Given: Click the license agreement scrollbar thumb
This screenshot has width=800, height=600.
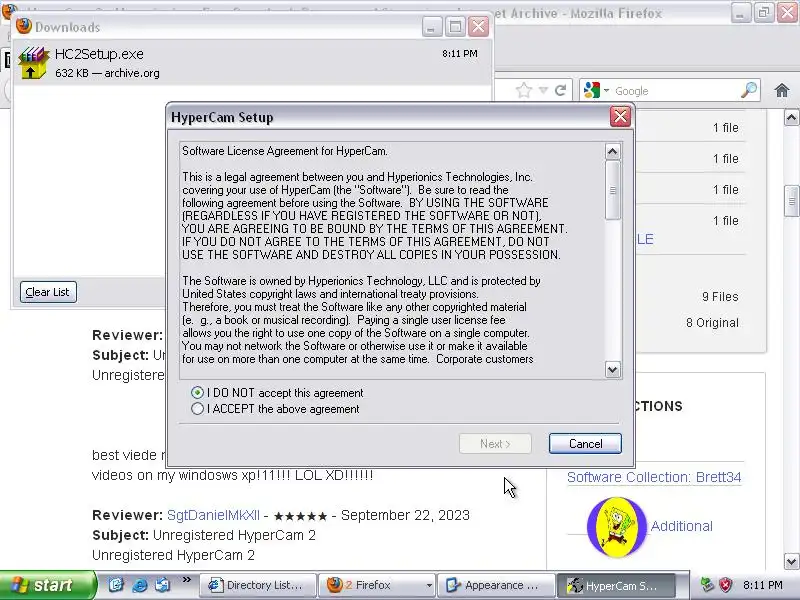Looking at the screenshot, I should coord(612,190).
